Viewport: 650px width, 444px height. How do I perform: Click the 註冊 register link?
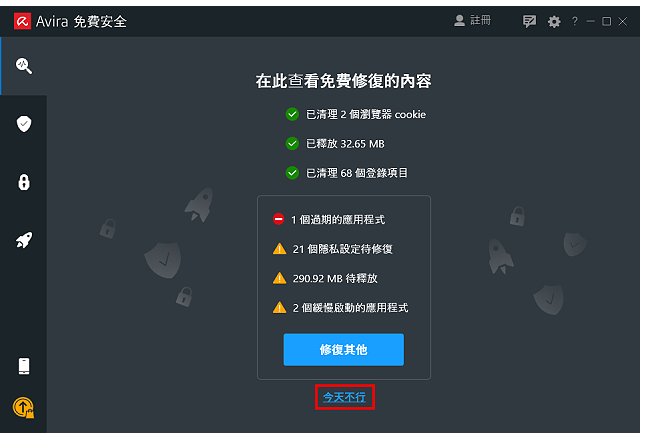(x=480, y=20)
